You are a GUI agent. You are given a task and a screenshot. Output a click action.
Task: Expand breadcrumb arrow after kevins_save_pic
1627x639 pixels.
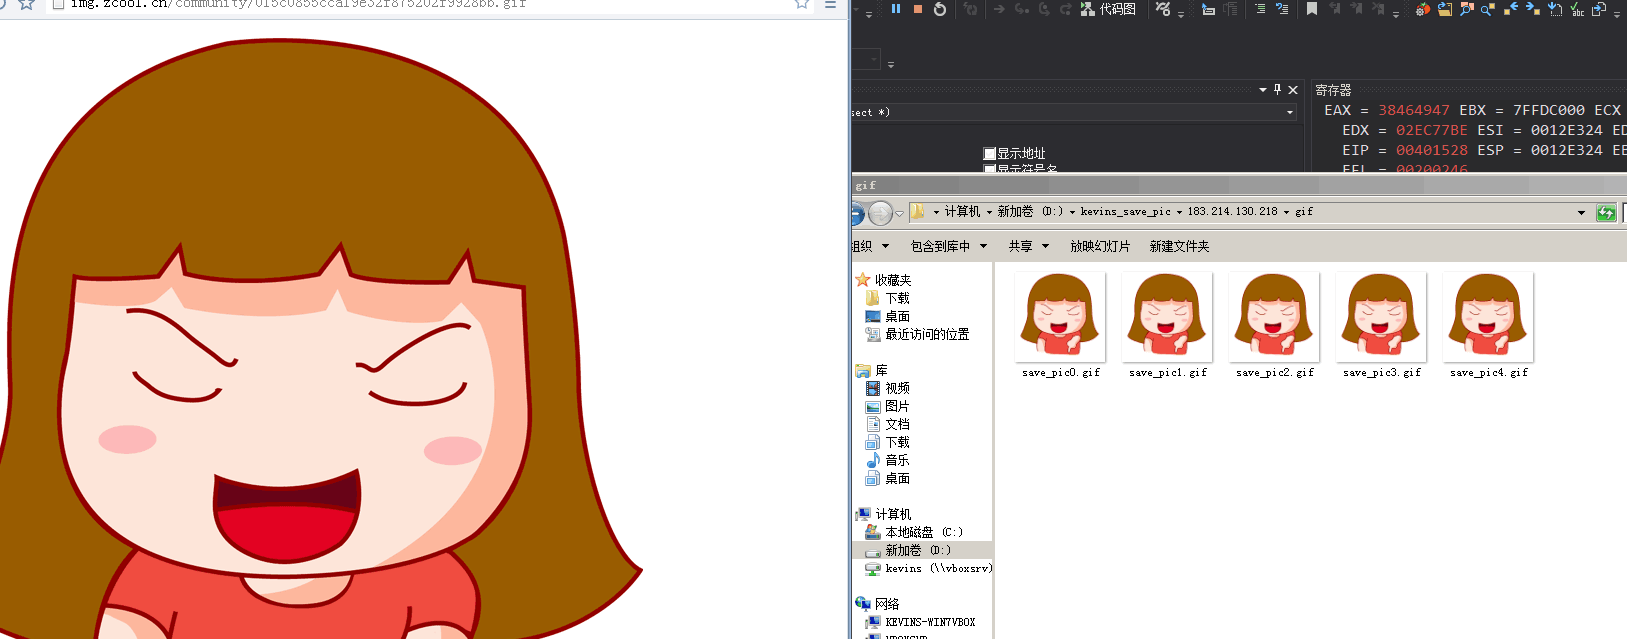click(1179, 212)
